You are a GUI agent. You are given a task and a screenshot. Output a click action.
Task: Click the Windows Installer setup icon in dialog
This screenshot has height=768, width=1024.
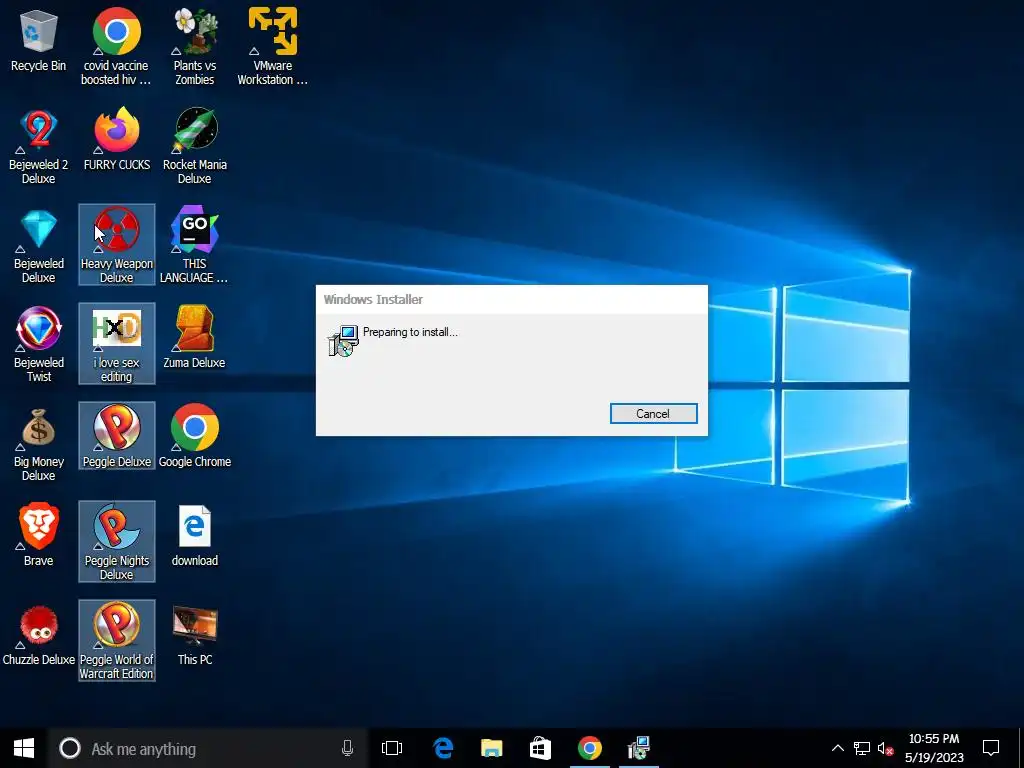coord(343,341)
